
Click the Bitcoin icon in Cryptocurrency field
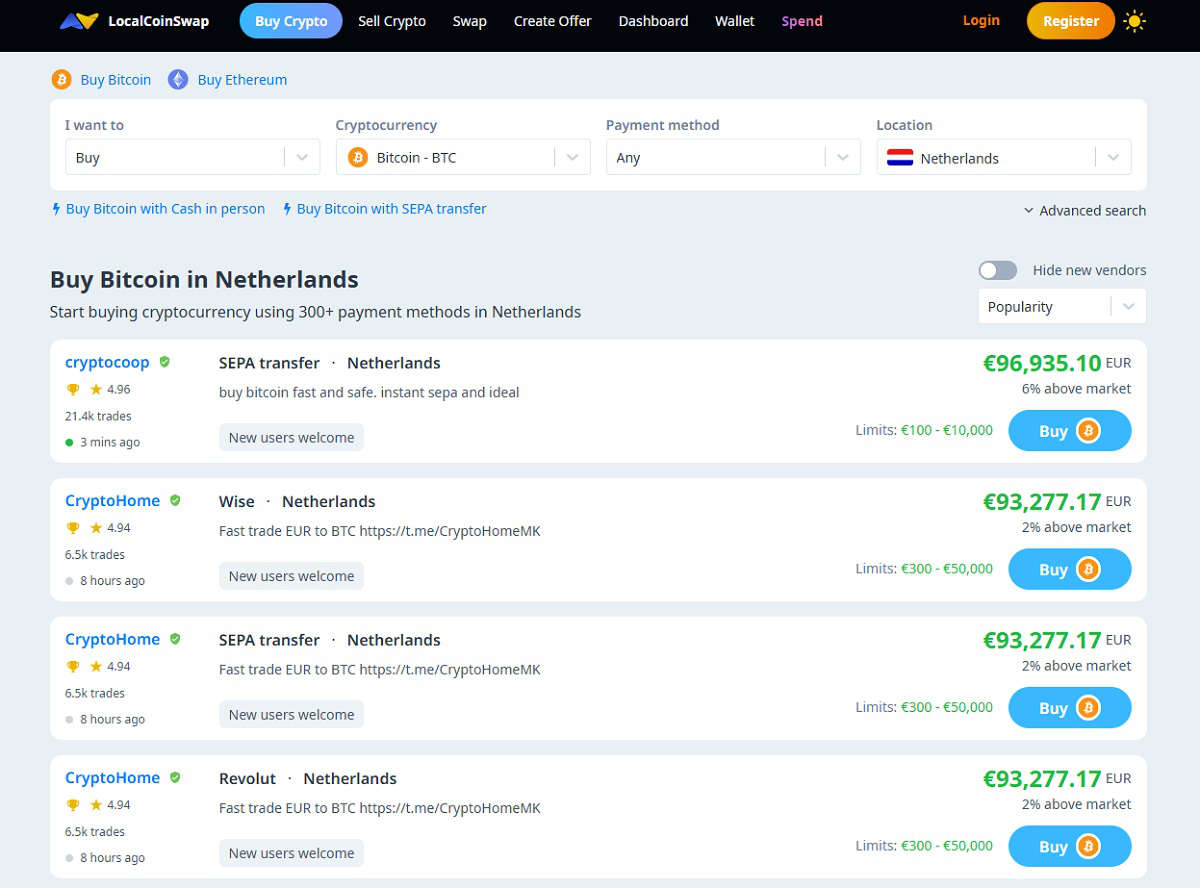357,158
